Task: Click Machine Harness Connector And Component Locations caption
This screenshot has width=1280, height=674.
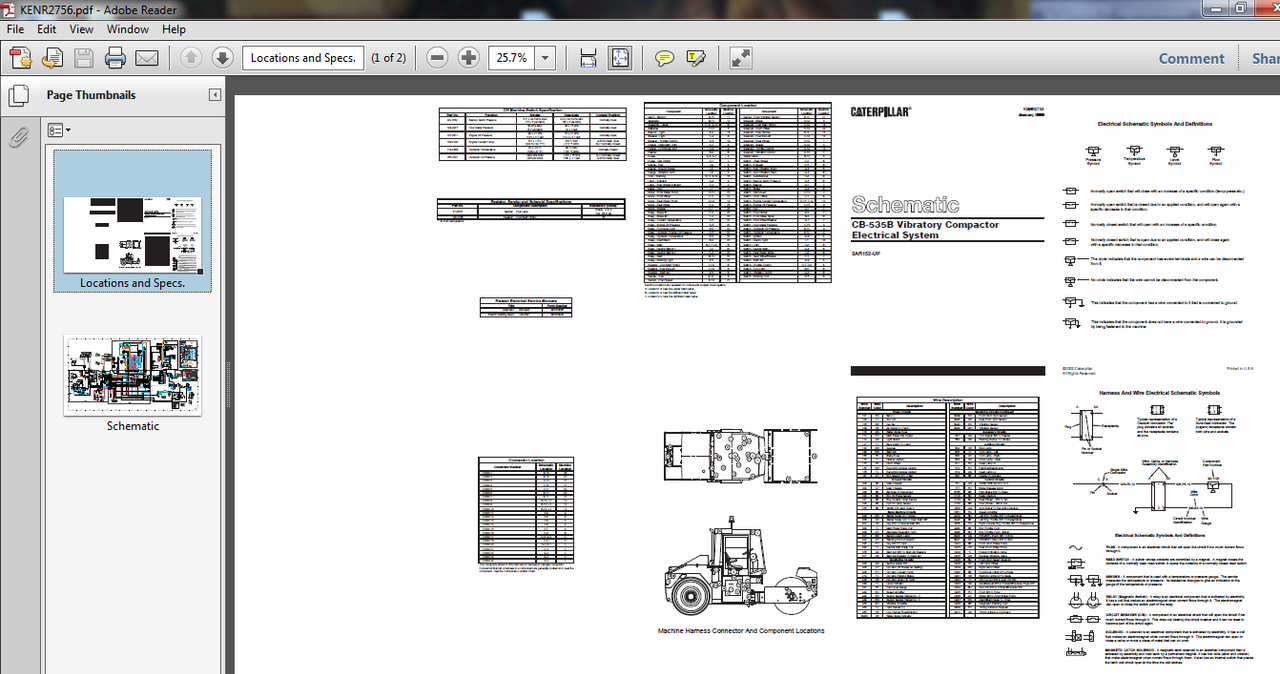Action: coord(741,631)
